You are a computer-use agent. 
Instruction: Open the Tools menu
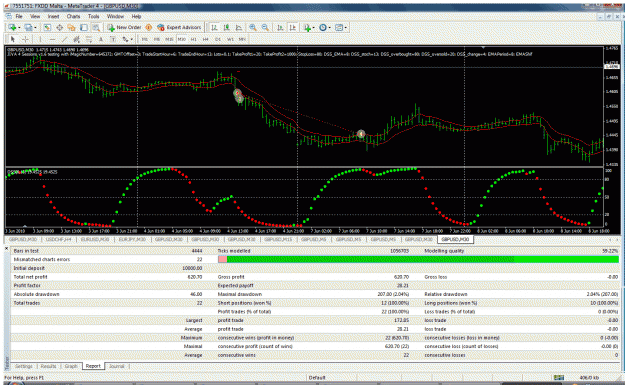pos(94,16)
